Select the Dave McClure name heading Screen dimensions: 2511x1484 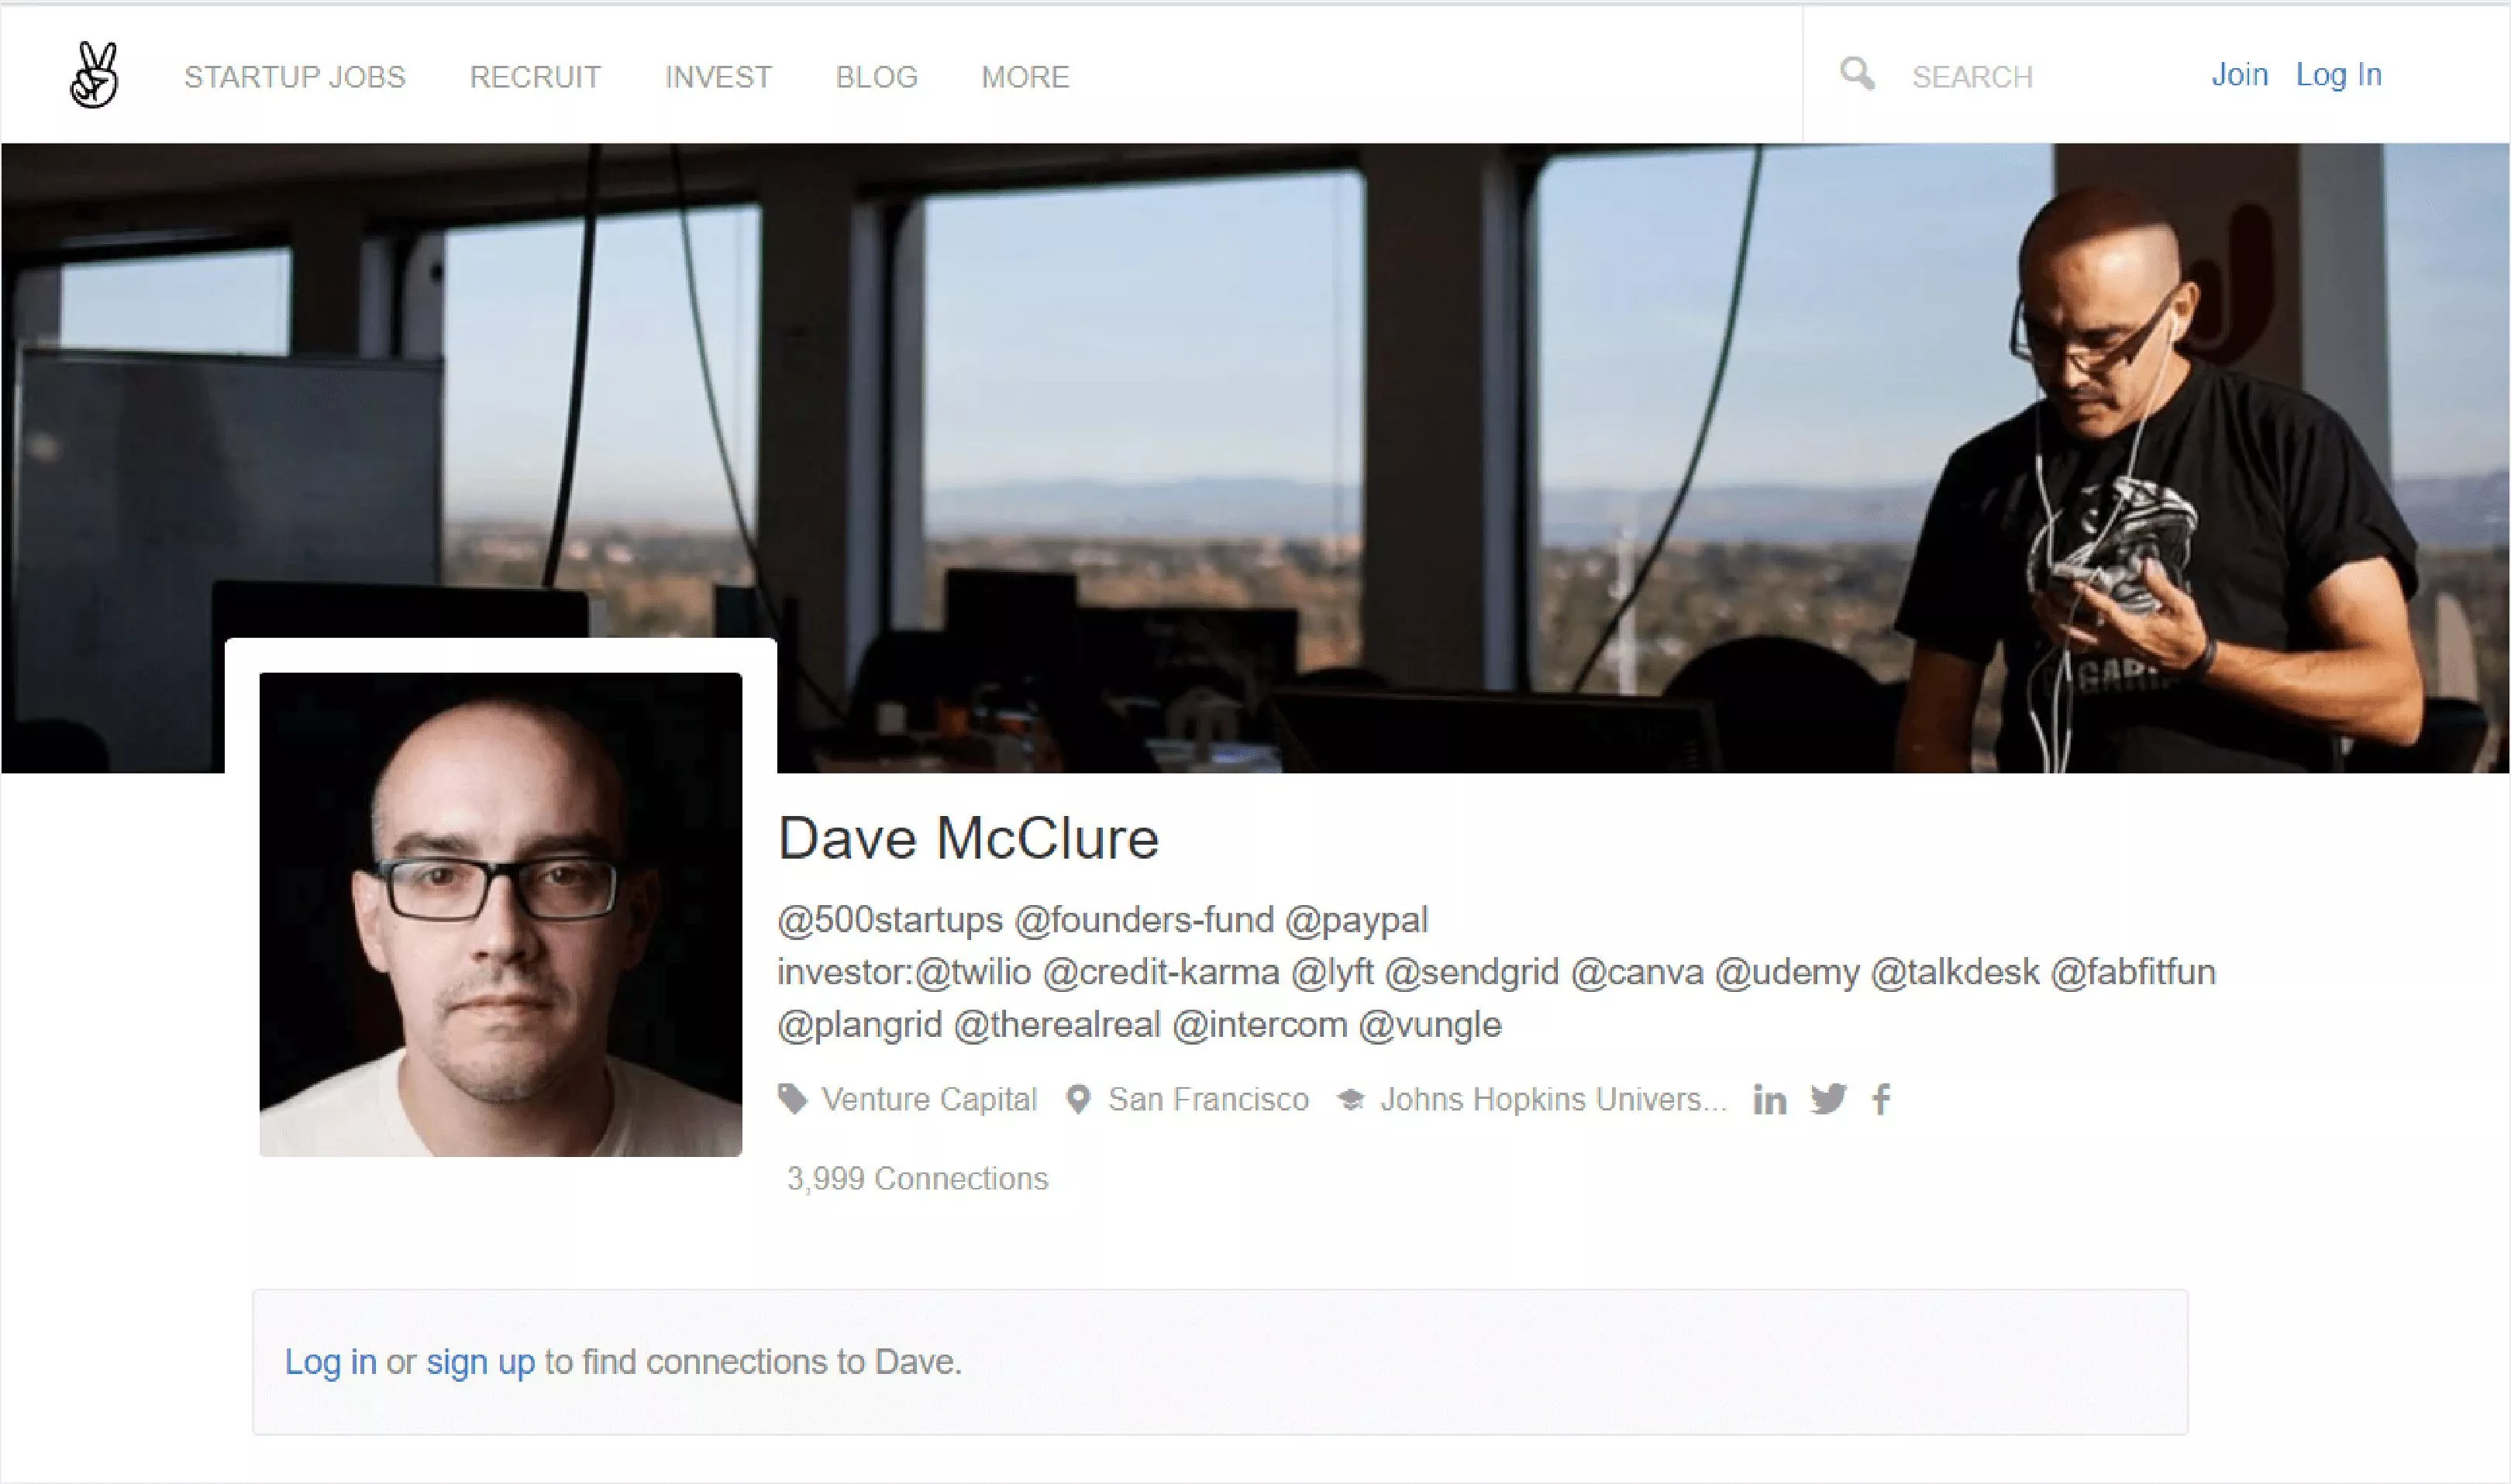[968, 838]
